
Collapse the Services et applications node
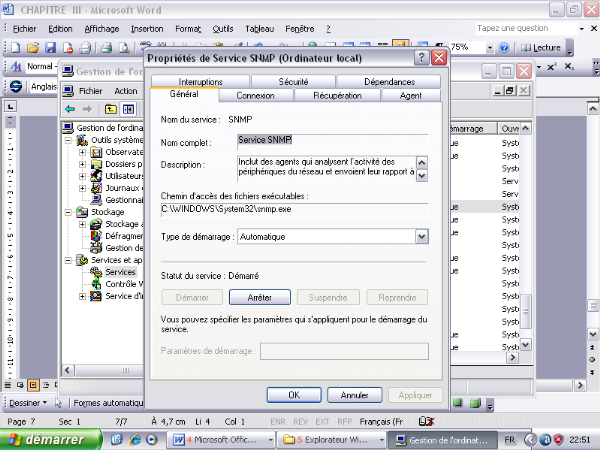click(x=68, y=261)
